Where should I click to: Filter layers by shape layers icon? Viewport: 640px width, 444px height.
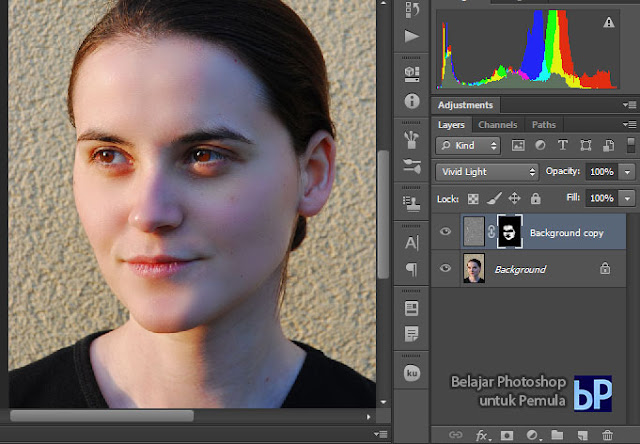586,145
